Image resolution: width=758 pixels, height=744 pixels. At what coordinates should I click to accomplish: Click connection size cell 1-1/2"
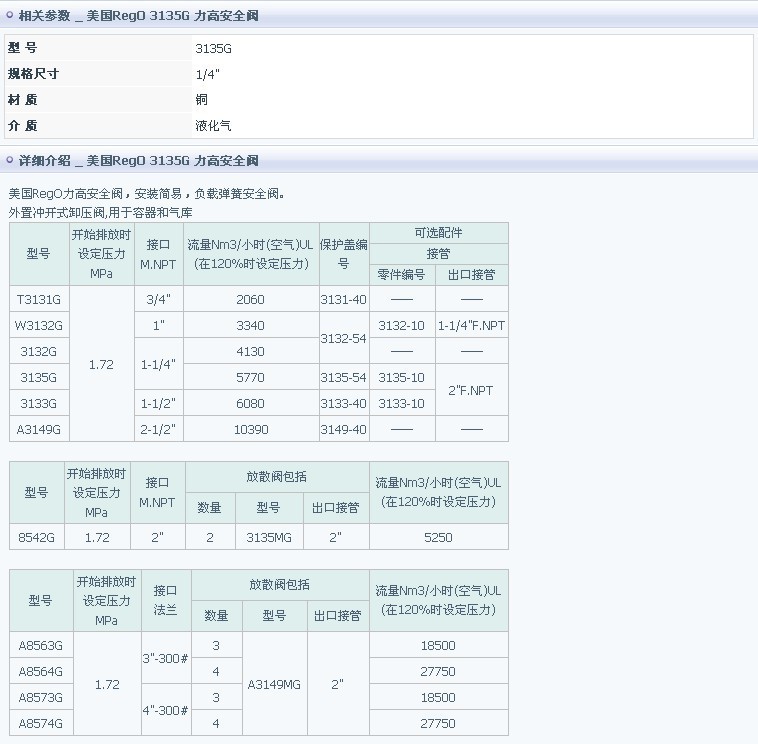point(159,403)
